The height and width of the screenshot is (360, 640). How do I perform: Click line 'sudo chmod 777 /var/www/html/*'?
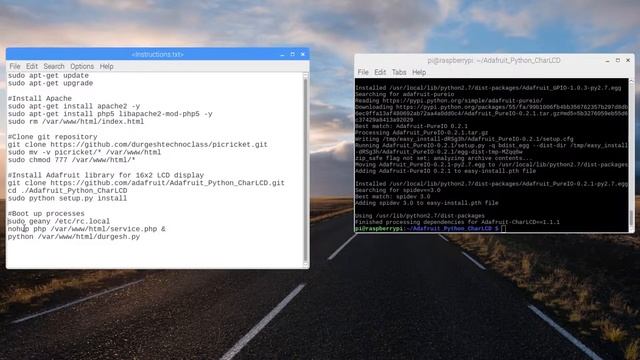71,160
